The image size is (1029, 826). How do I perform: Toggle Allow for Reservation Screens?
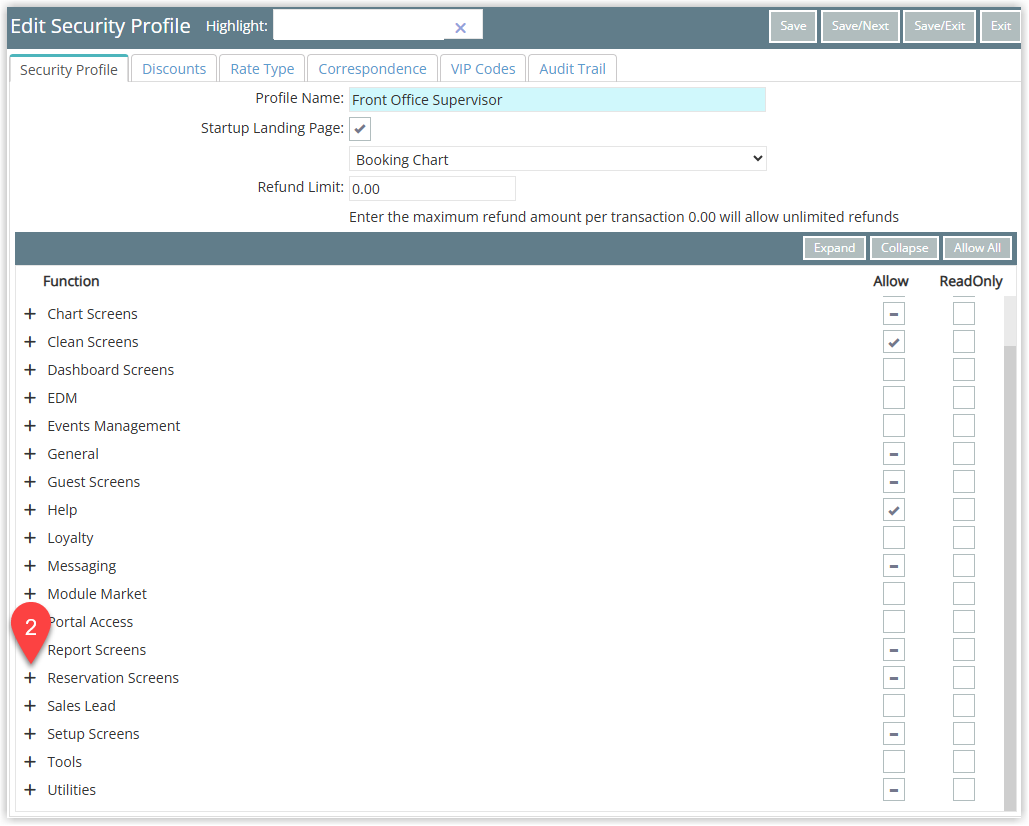tap(894, 678)
